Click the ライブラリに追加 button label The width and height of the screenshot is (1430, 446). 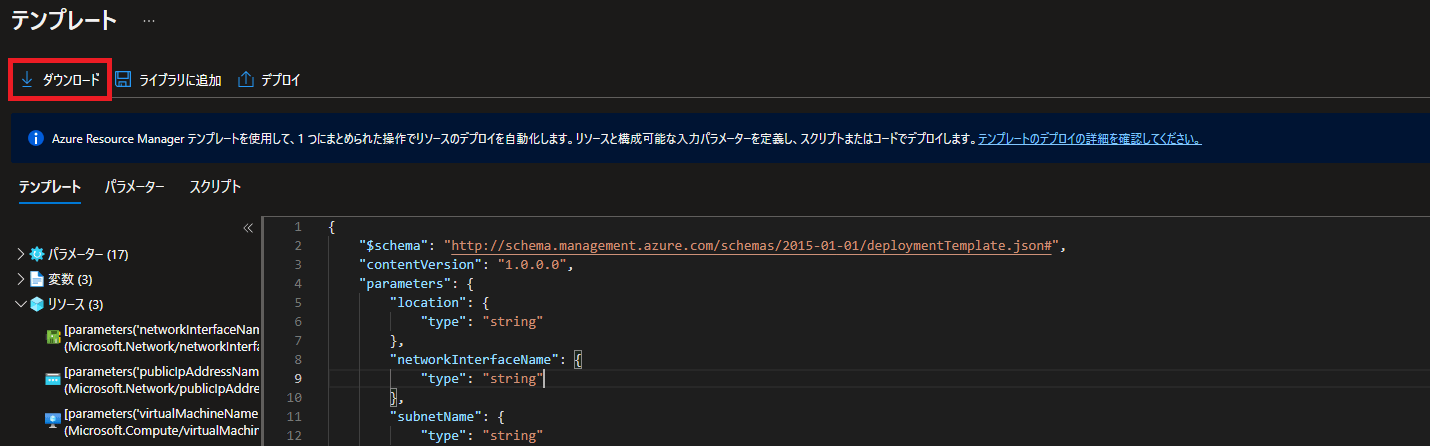180,80
